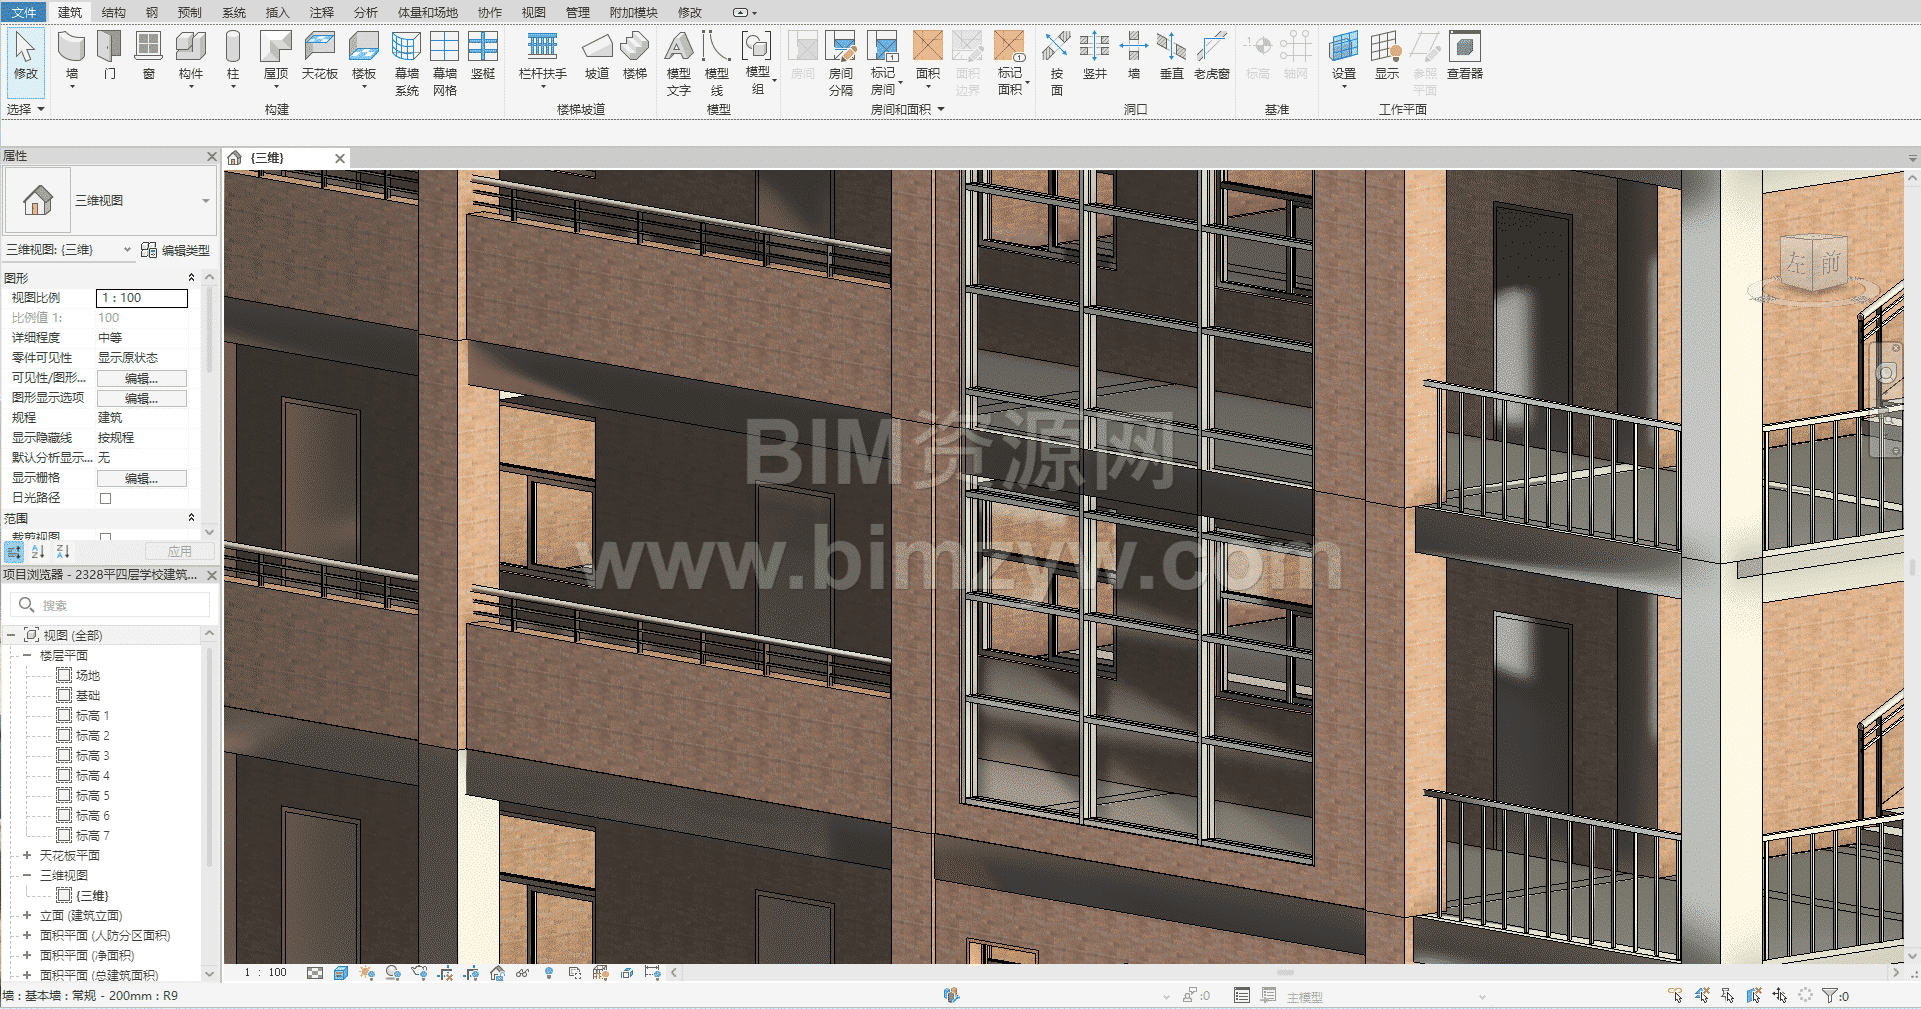
Task: Choose the 竖梃 (Mullion) tool
Action: [x=483, y=55]
